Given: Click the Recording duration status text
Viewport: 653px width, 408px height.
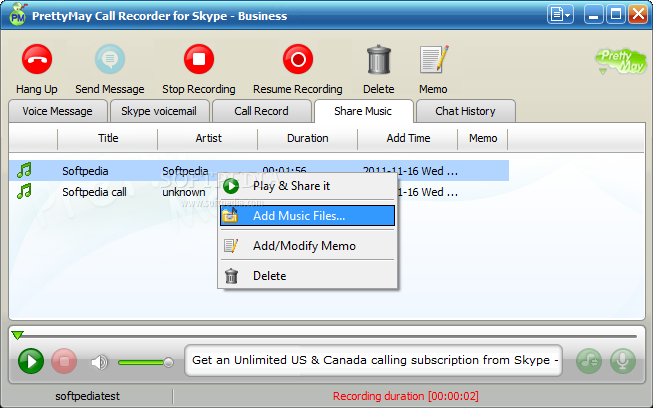Looking at the screenshot, I should coord(406,396).
